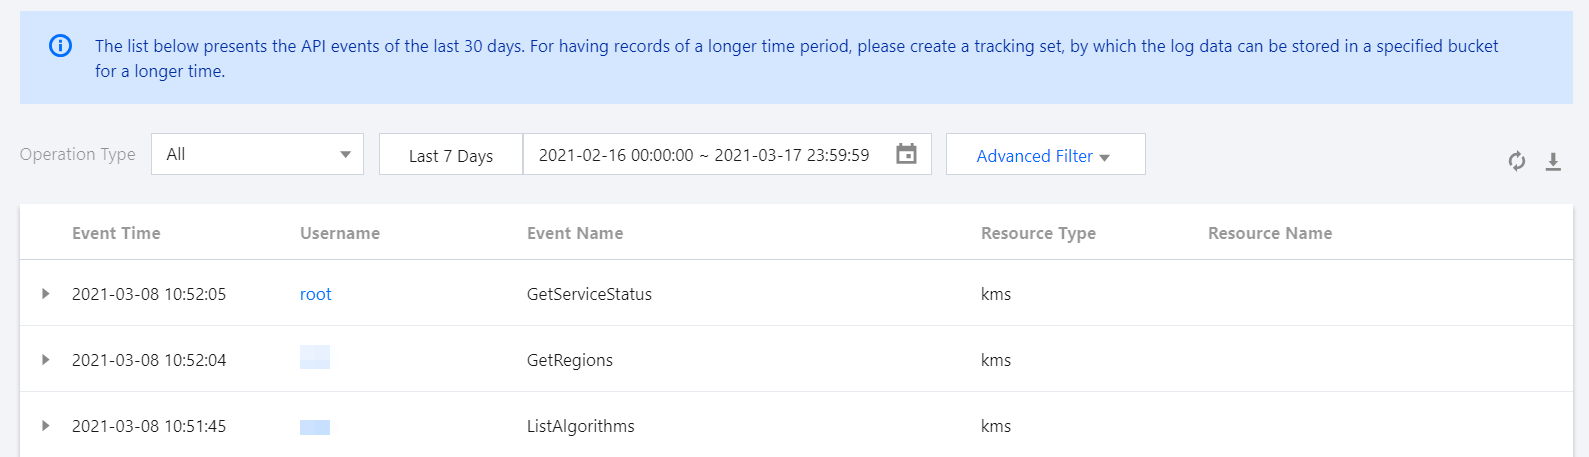
Task: Select the Last 7 Days range
Action: click(x=451, y=155)
